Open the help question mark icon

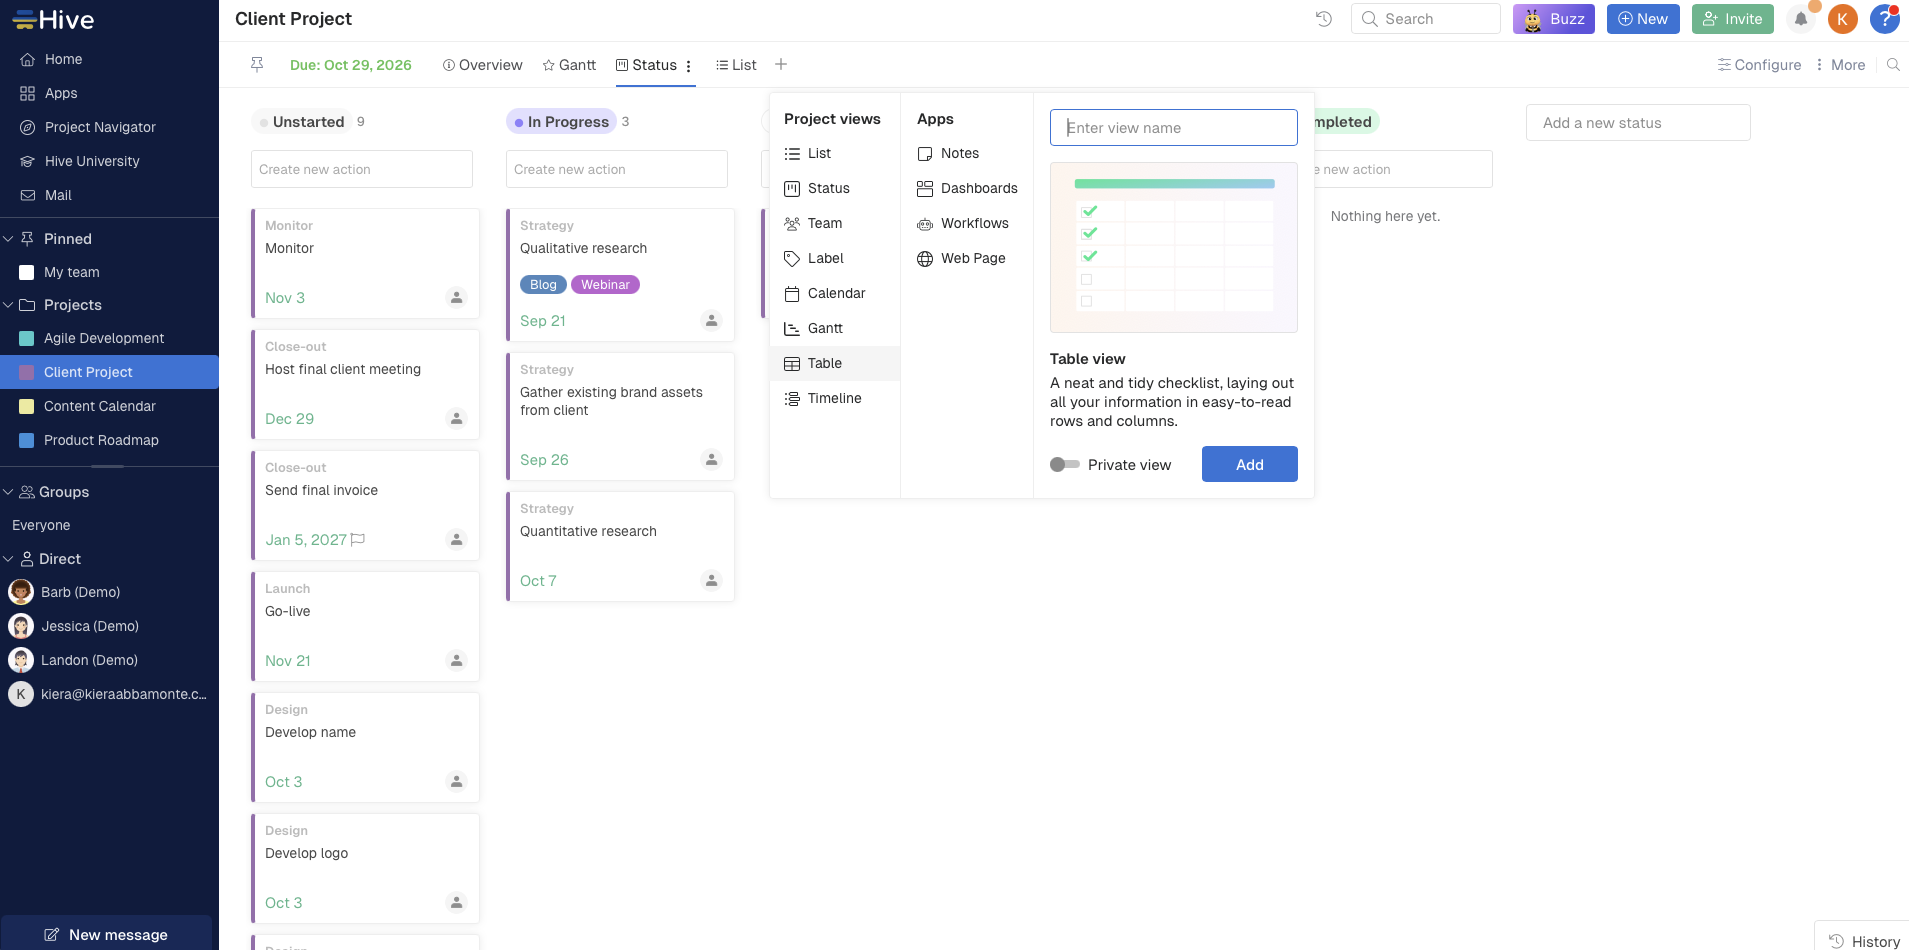[x=1885, y=19]
